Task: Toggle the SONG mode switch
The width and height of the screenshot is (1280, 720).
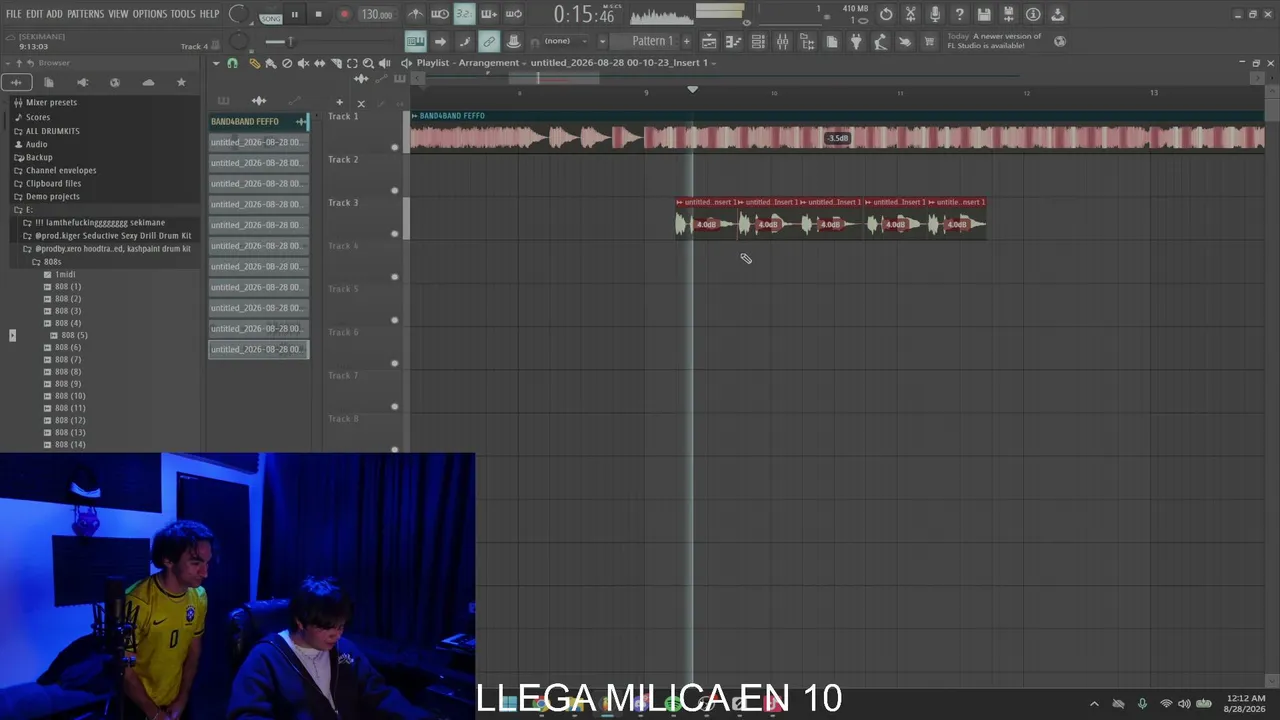Action: click(271, 18)
